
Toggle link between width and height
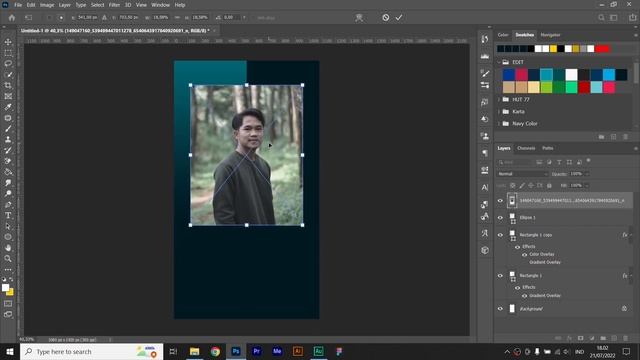[177, 18]
